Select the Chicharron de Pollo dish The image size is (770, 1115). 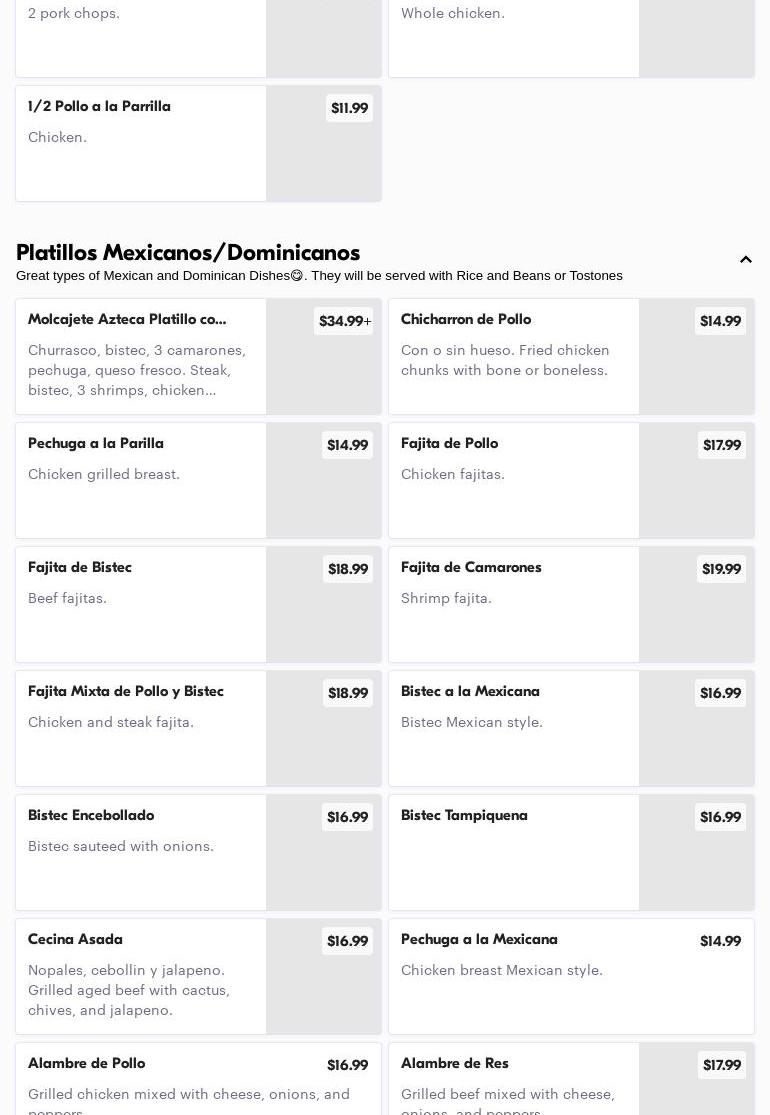tap(466, 320)
